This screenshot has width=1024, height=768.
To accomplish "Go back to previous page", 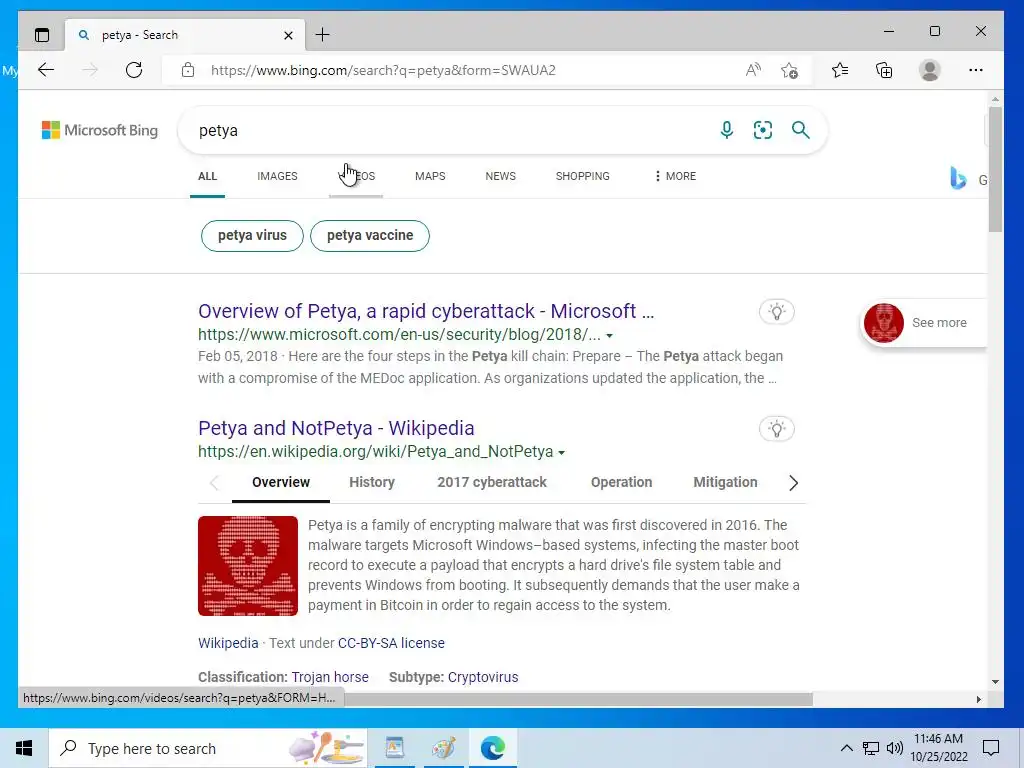I will tap(46, 70).
